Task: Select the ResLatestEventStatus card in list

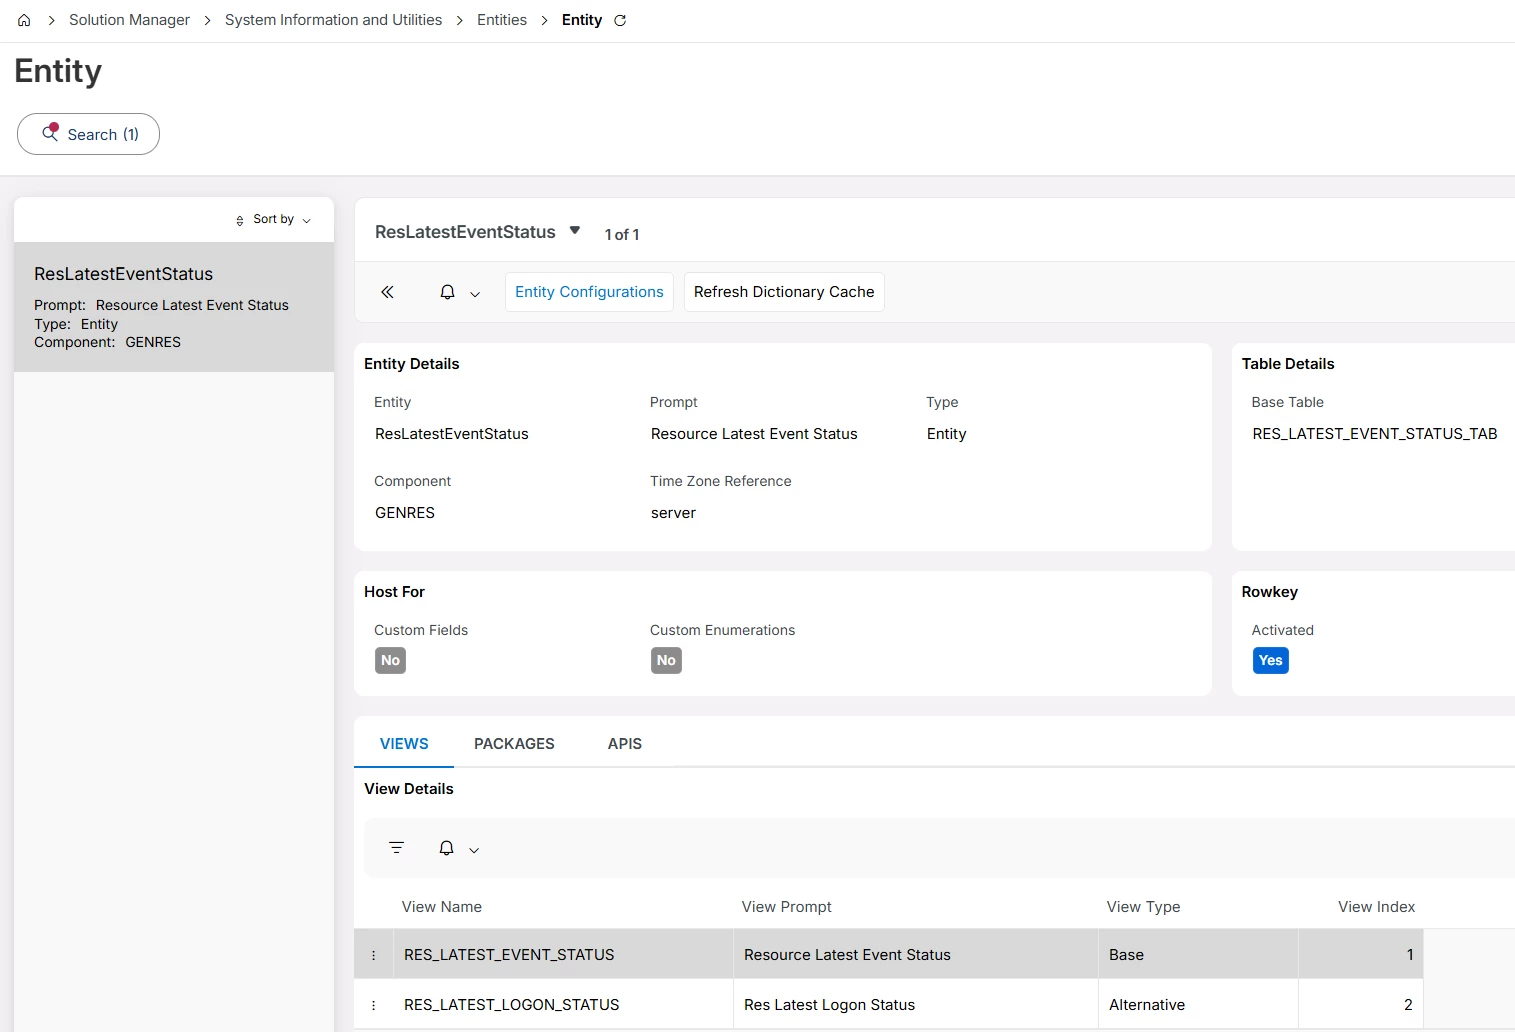Action: pos(174,307)
